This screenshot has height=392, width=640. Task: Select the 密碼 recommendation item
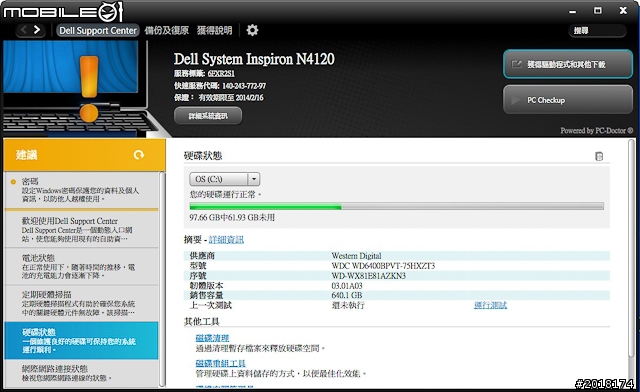(x=81, y=190)
